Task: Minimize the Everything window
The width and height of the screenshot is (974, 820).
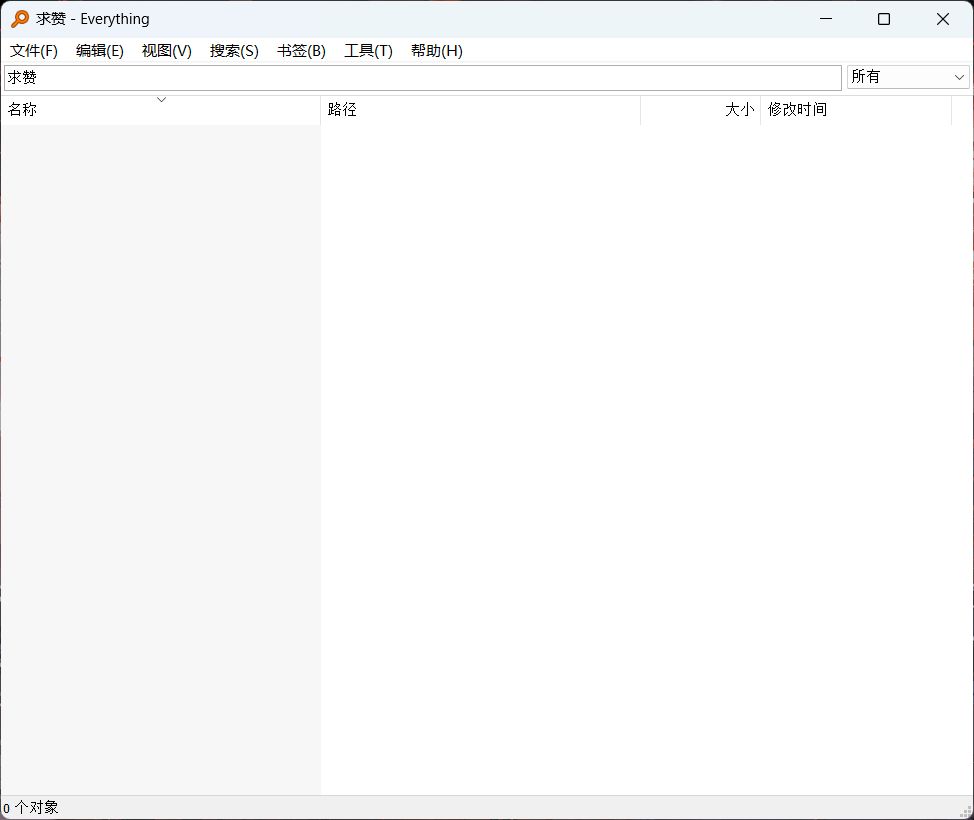Action: pyautogui.click(x=826, y=19)
